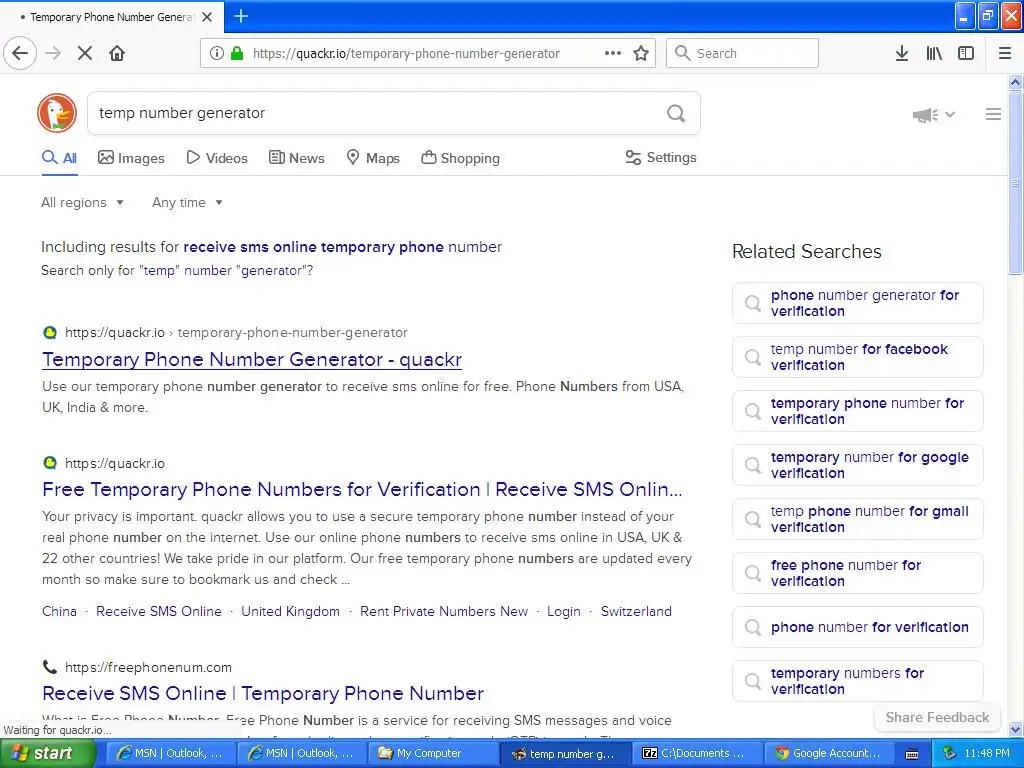This screenshot has height=768, width=1024.
Task: Switch to the Images tab
Action: (x=131, y=157)
